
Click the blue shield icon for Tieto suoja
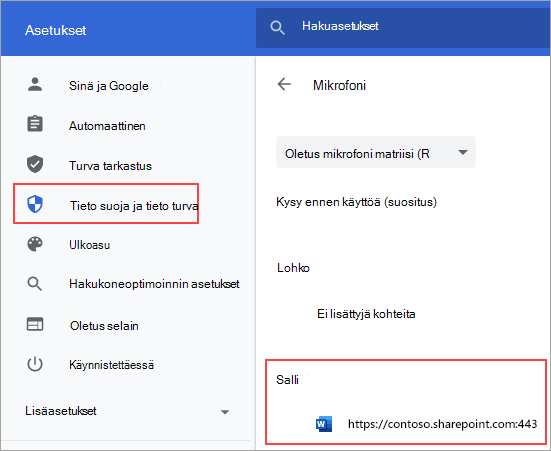pos(35,204)
